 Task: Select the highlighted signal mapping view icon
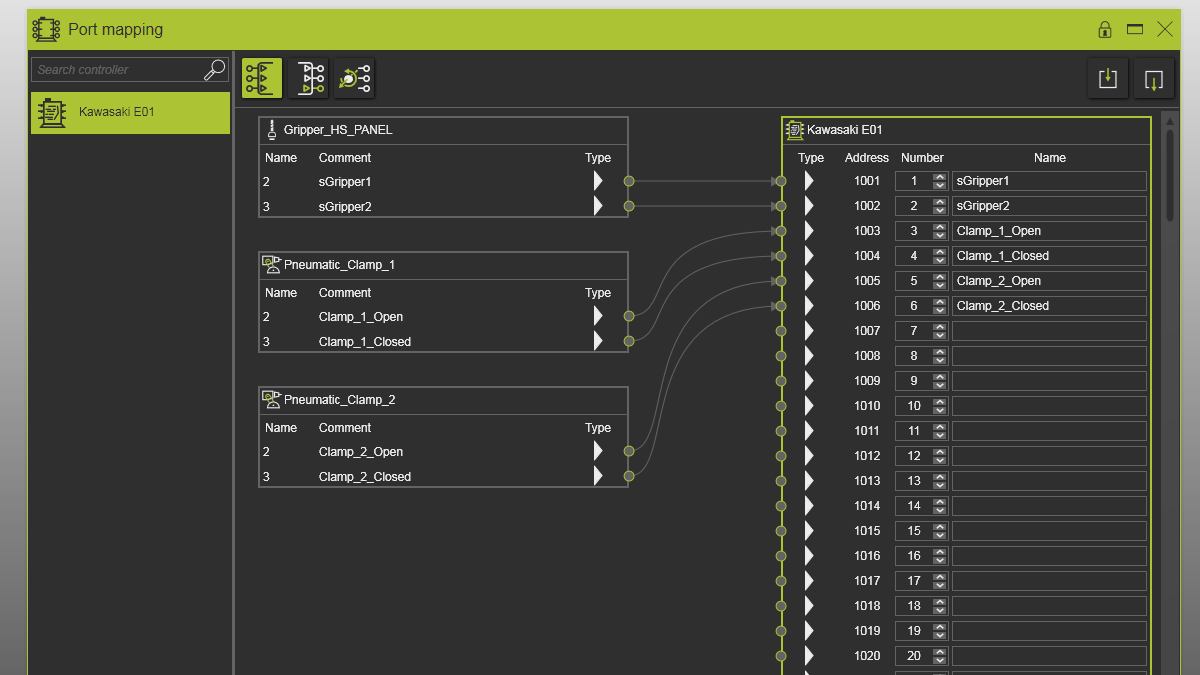[x=262, y=78]
